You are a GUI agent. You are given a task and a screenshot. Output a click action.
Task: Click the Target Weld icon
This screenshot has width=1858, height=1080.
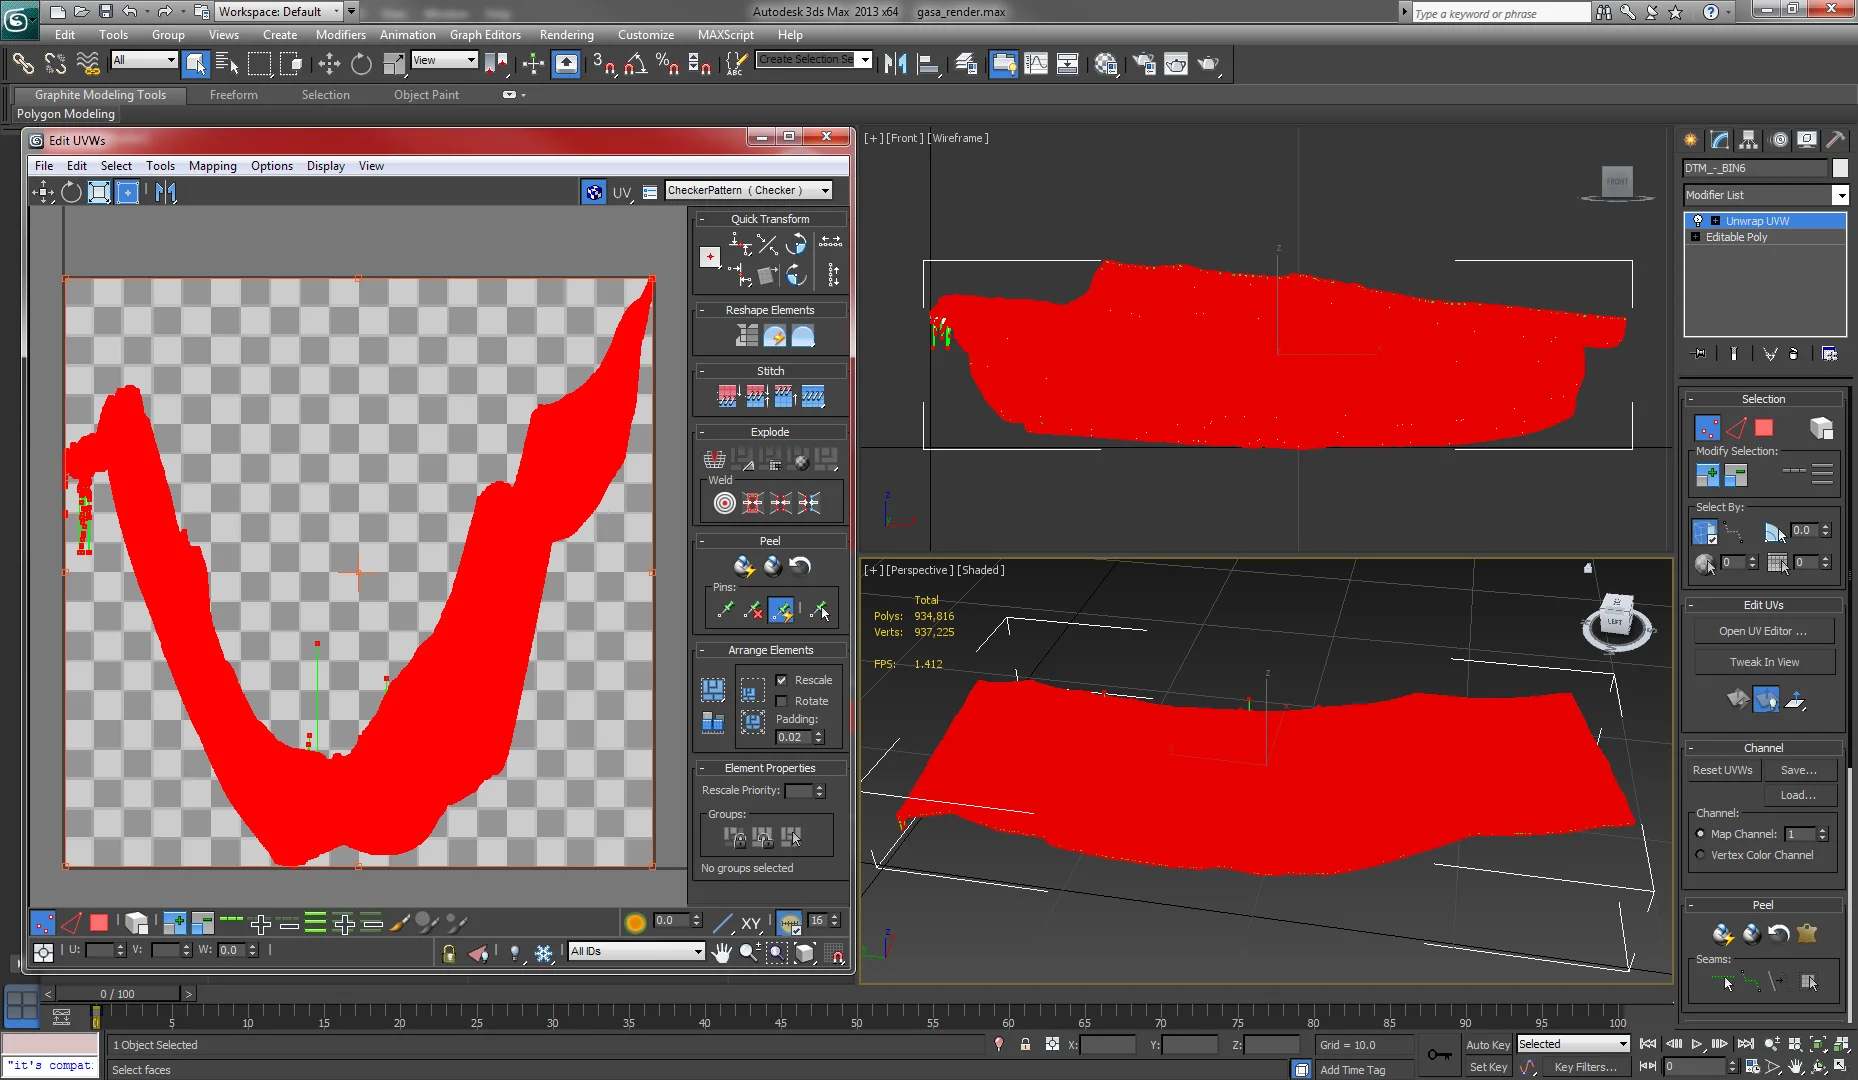coord(725,503)
